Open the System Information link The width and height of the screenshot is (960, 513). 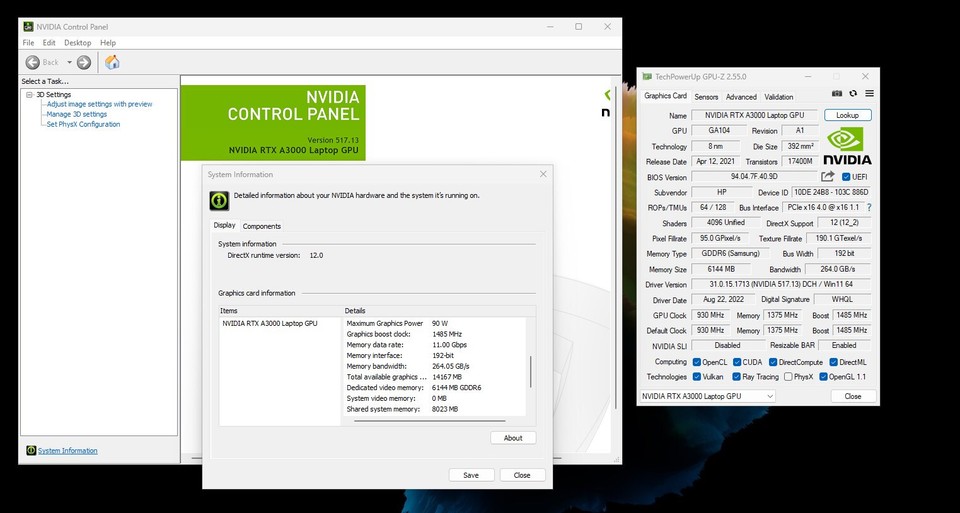click(67, 451)
